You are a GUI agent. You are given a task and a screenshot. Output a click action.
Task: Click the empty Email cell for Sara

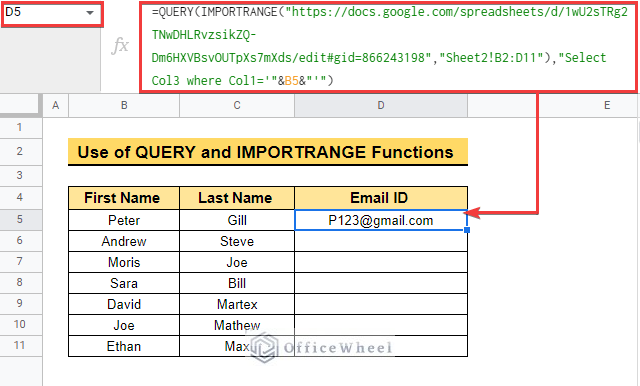click(x=381, y=283)
